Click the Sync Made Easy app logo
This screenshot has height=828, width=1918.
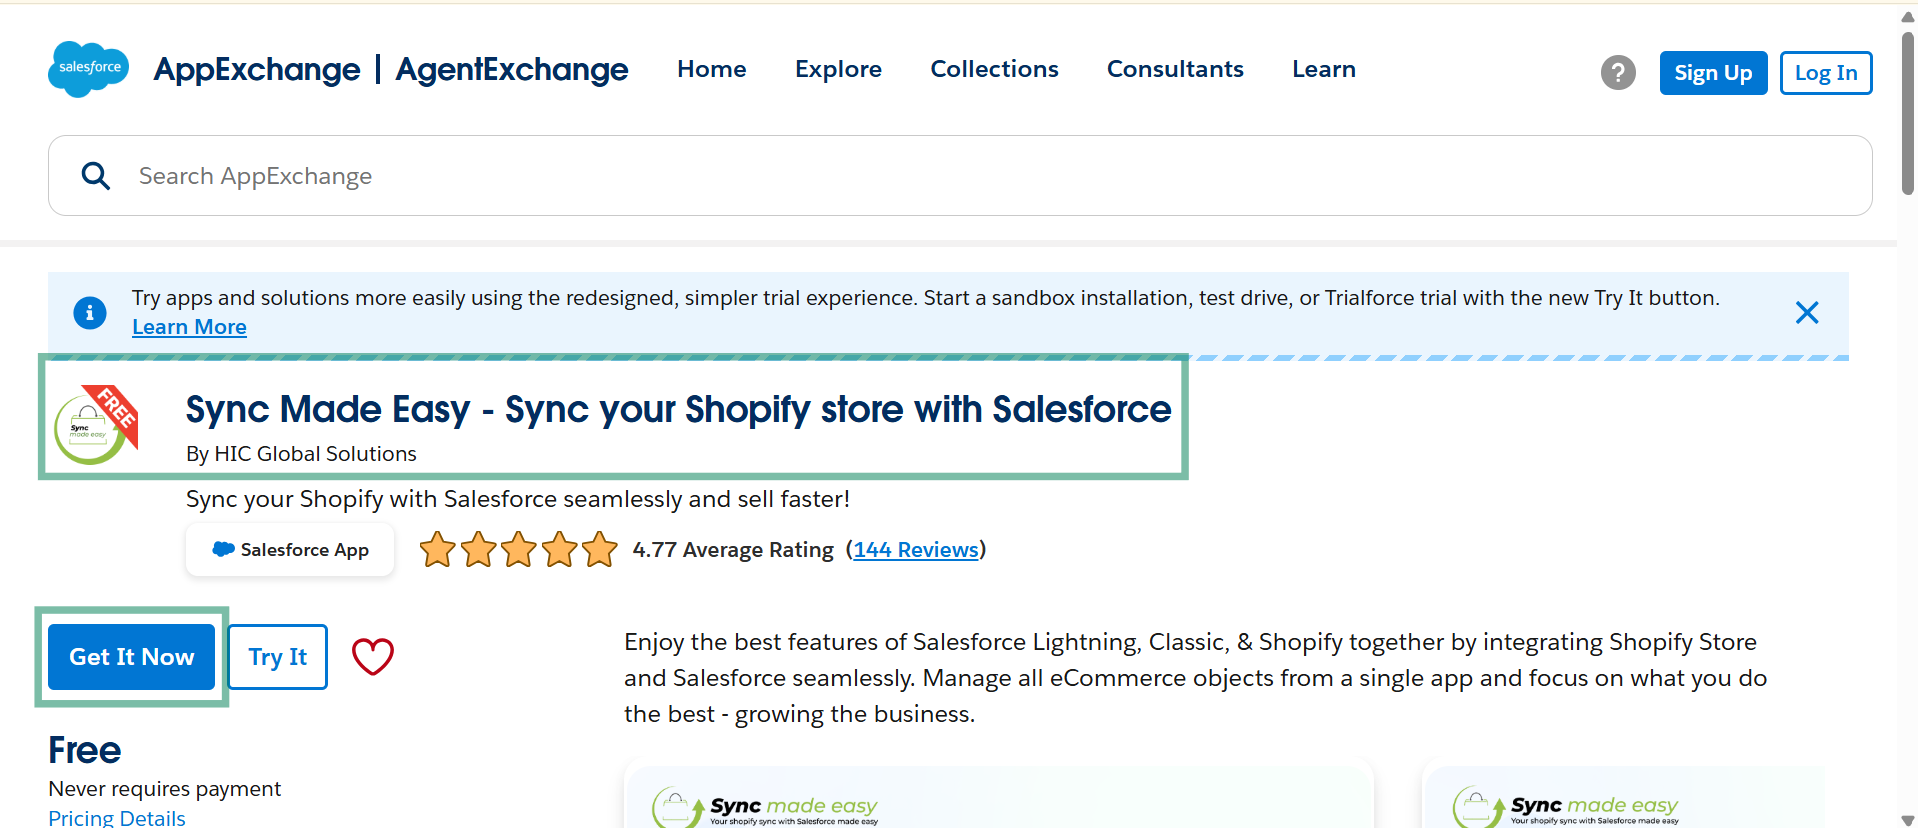(96, 425)
